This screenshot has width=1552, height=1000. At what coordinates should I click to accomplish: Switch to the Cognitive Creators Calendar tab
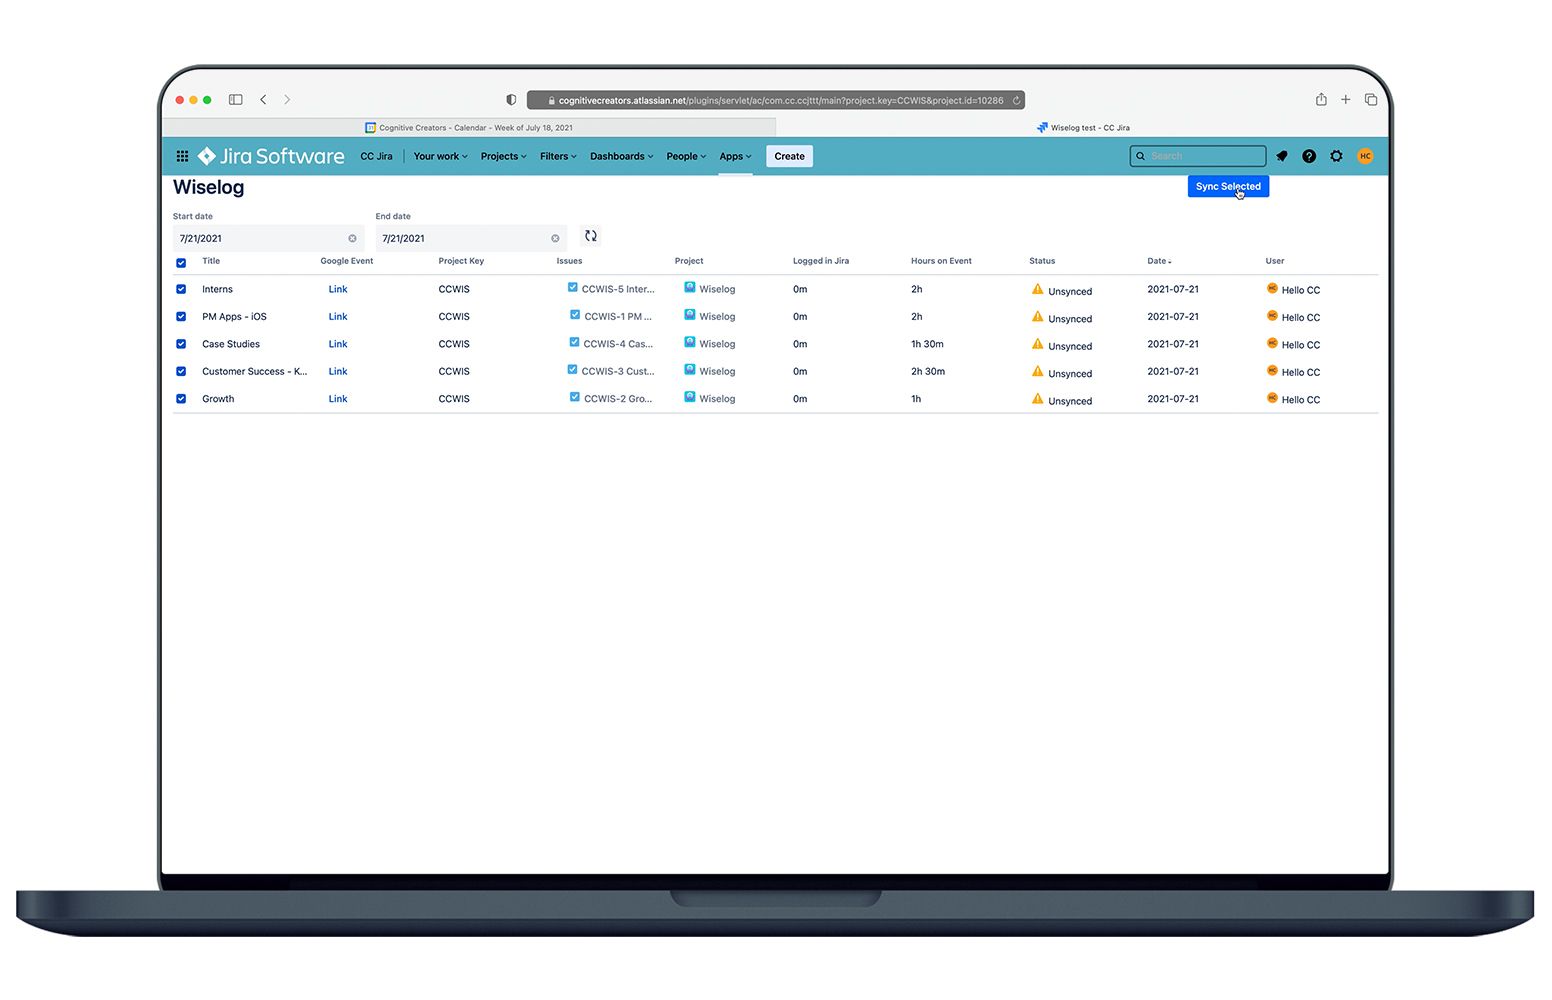[469, 128]
